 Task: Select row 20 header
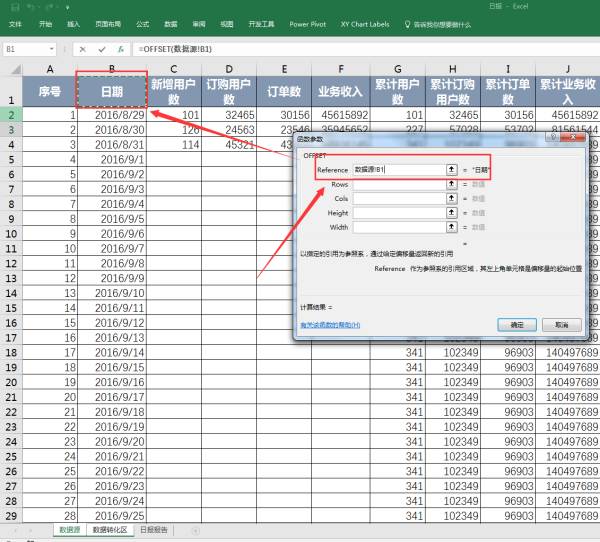coord(11,382)
